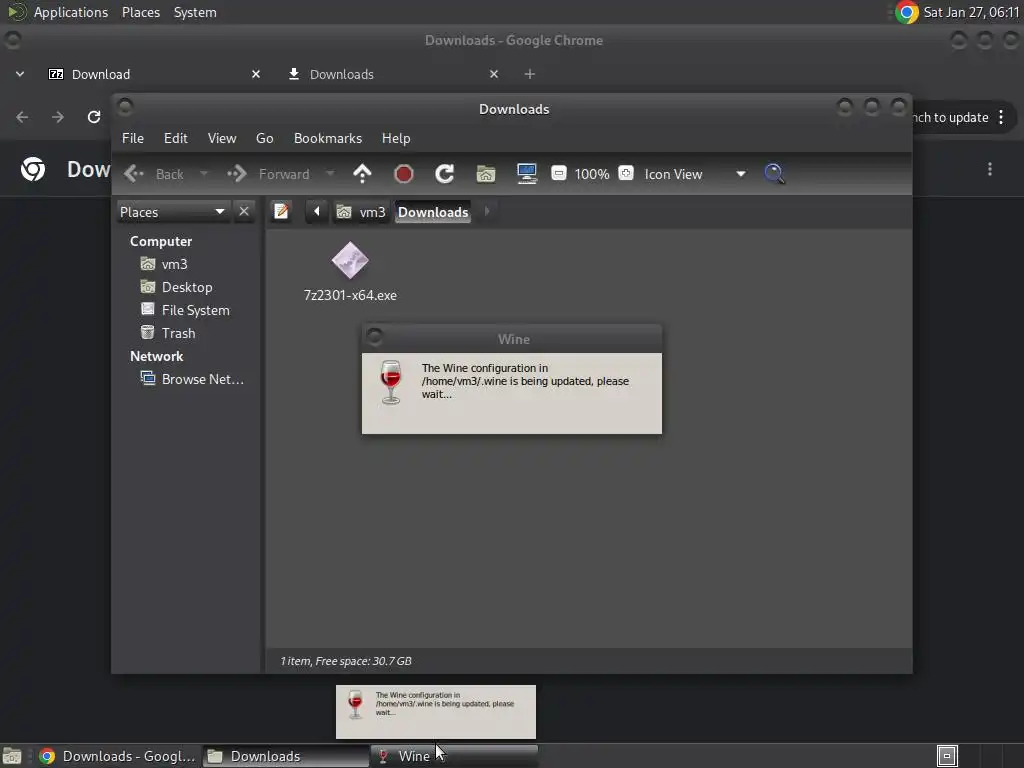
Task: Click Chrome reload icon
Action: point(94,117)
